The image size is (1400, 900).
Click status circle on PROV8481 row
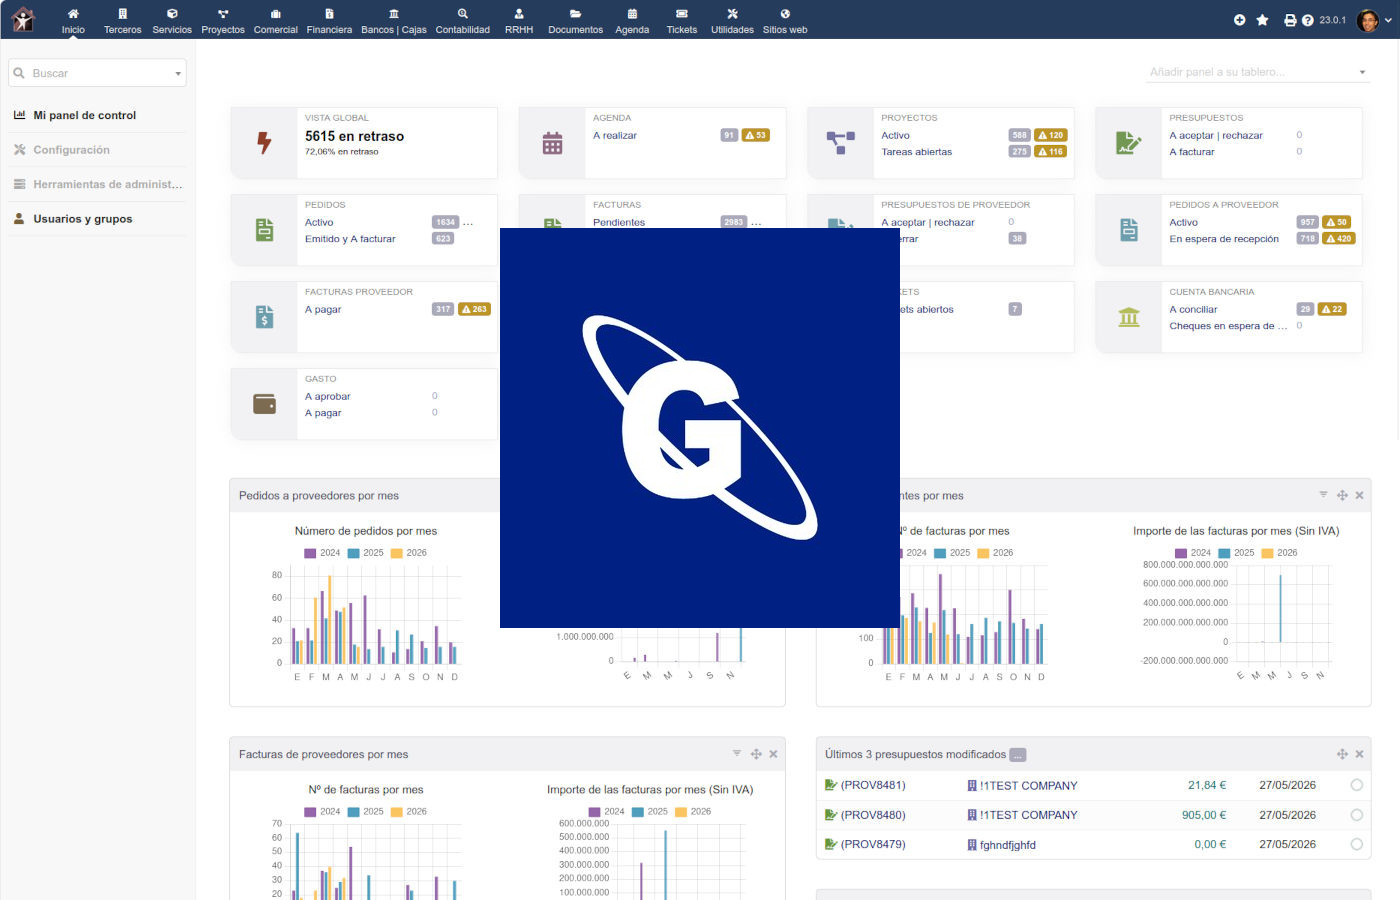[x=1357, y=785]
